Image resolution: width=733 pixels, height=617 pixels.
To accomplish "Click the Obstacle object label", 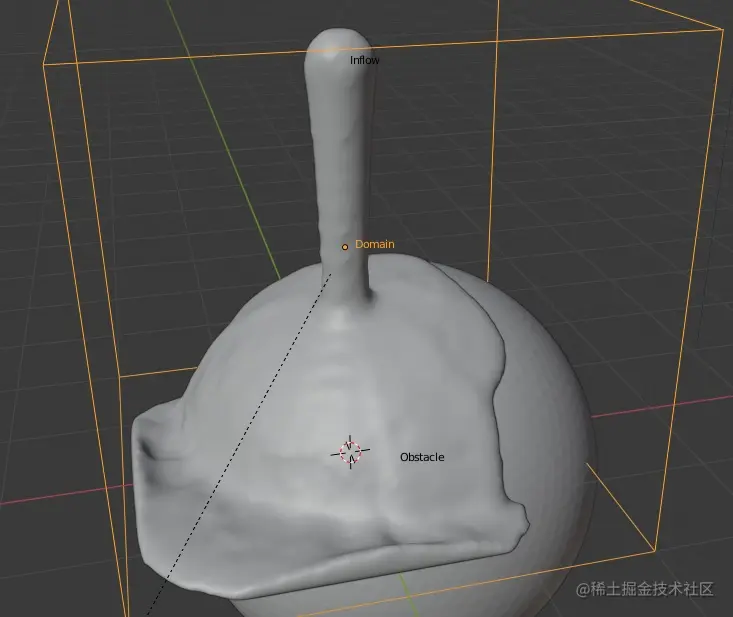I will click(422, 457).
